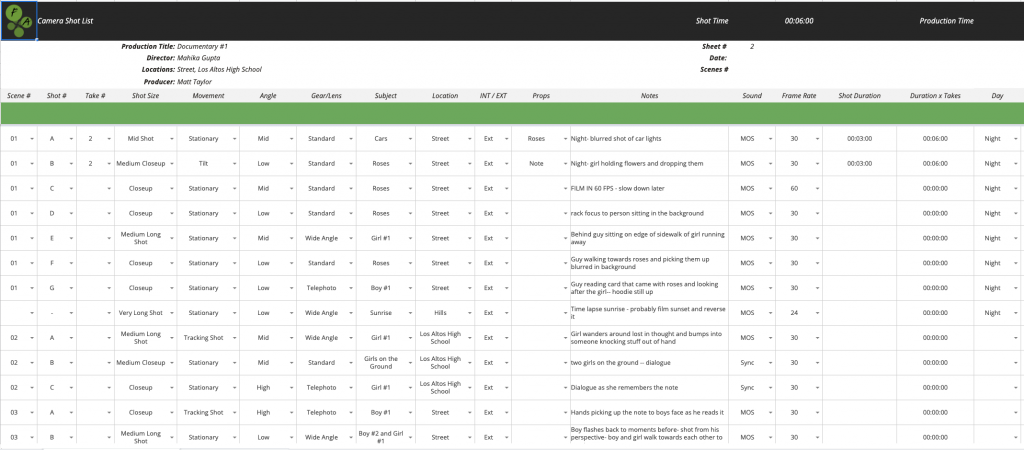Click the Production Title cell Documentary #1

(205, 47)
